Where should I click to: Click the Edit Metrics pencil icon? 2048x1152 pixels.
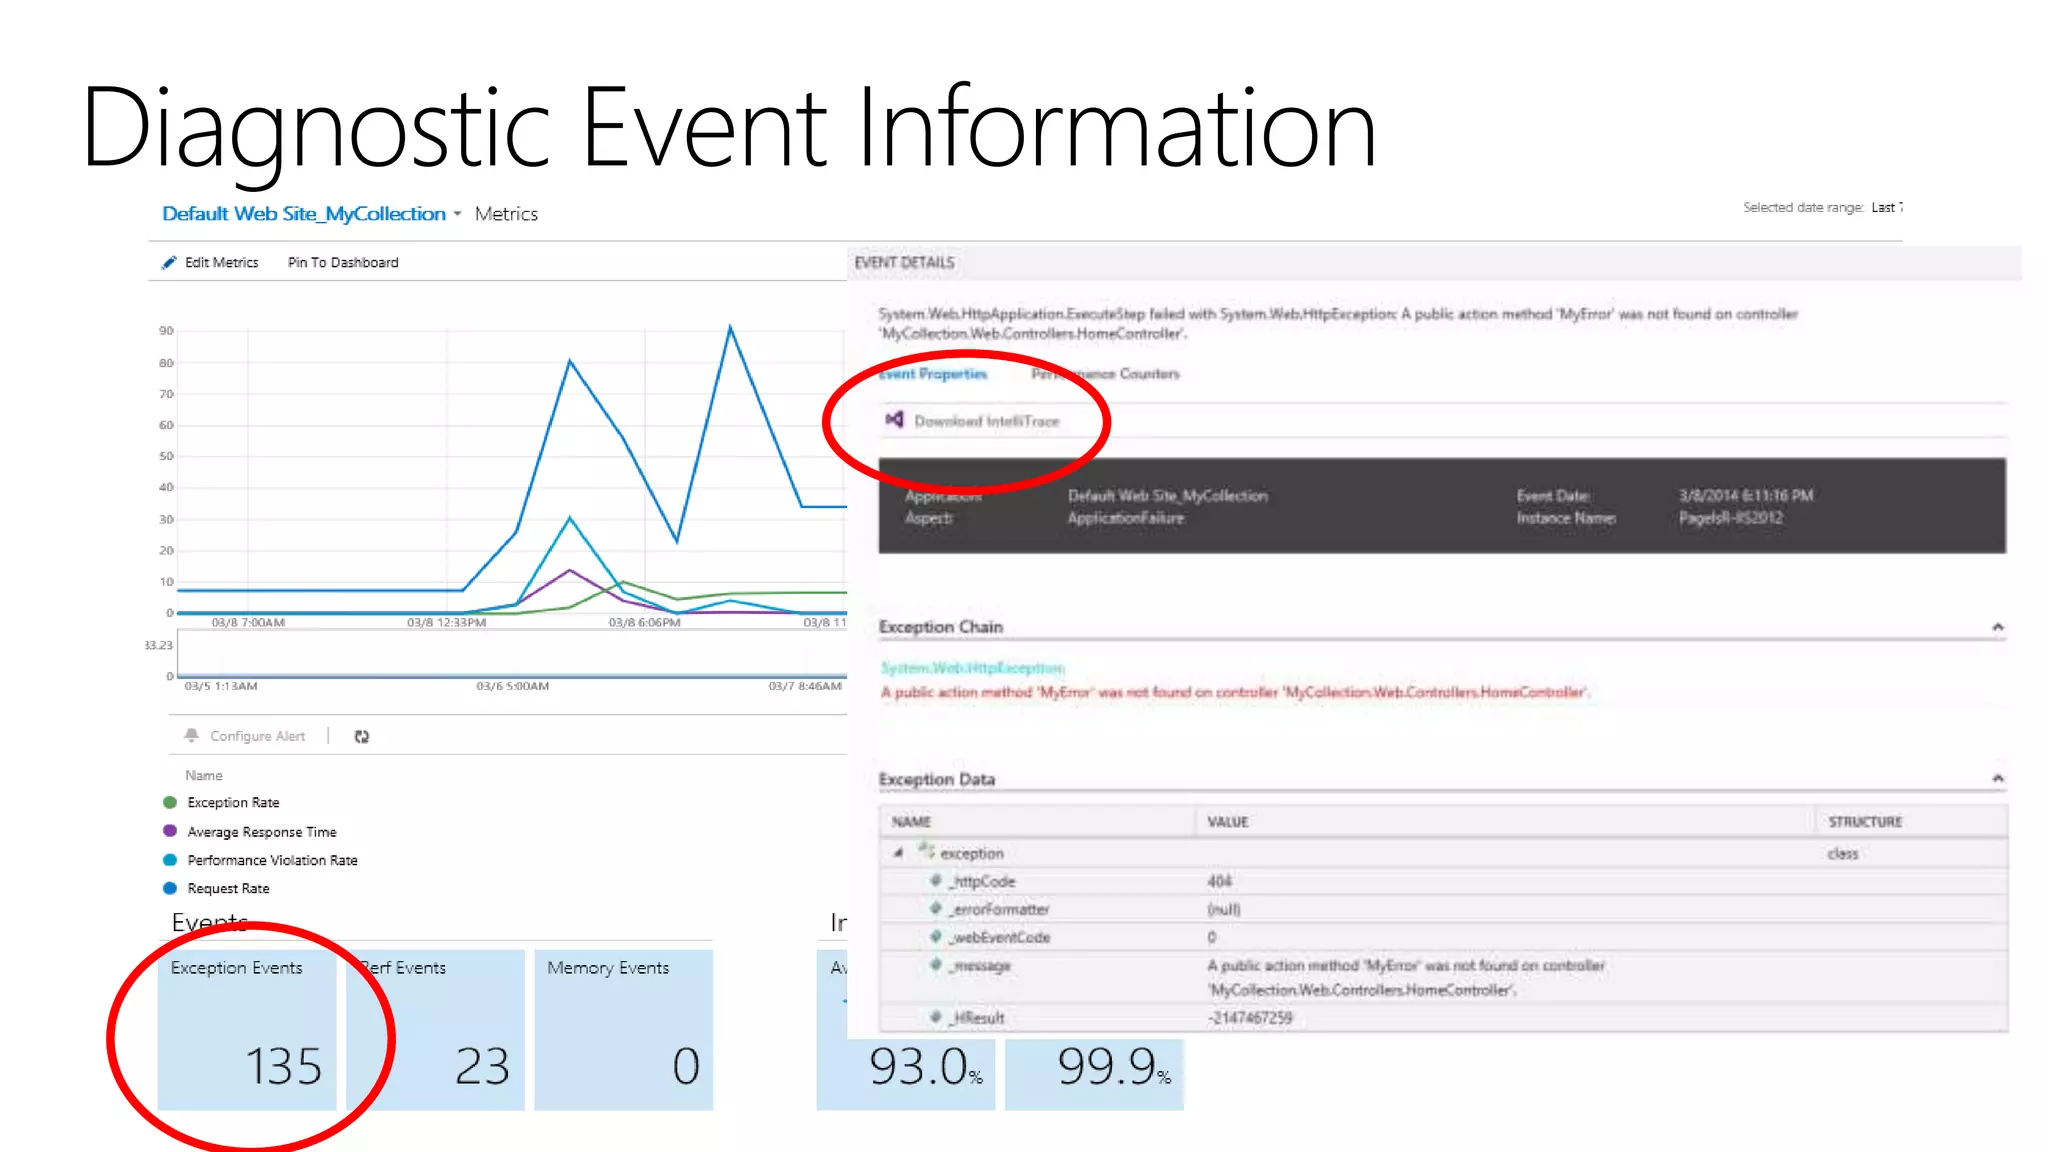tap(169, 263)
